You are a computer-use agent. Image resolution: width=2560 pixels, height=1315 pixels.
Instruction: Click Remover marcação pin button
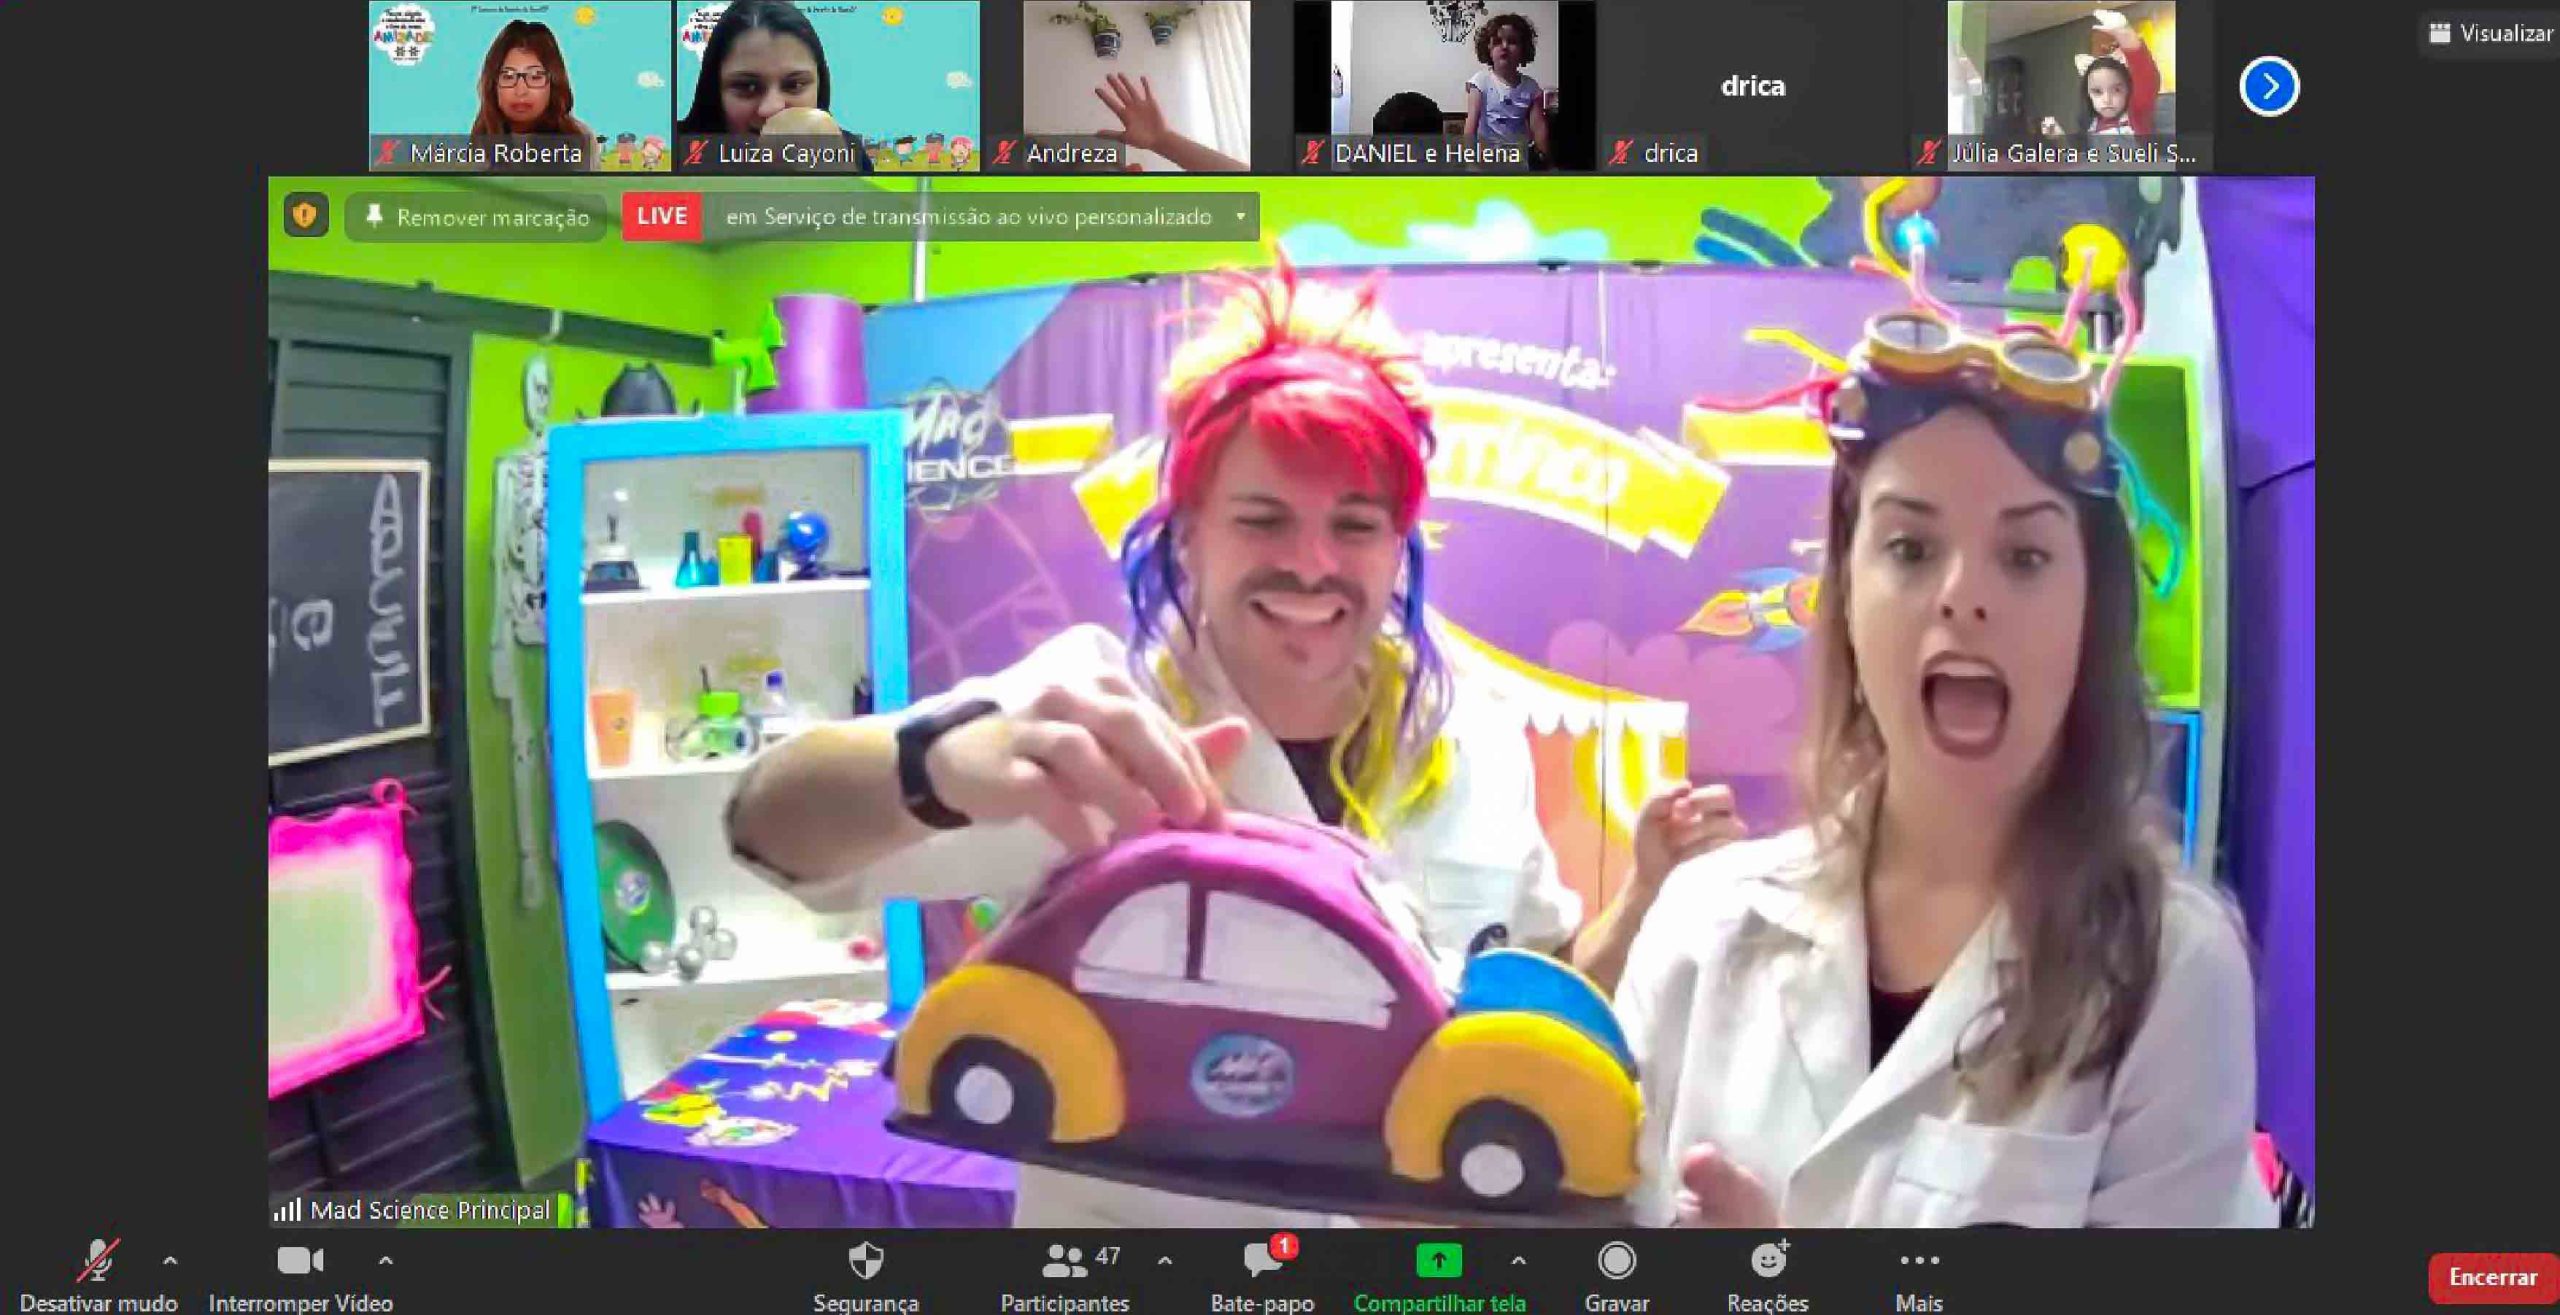point(477,217)
